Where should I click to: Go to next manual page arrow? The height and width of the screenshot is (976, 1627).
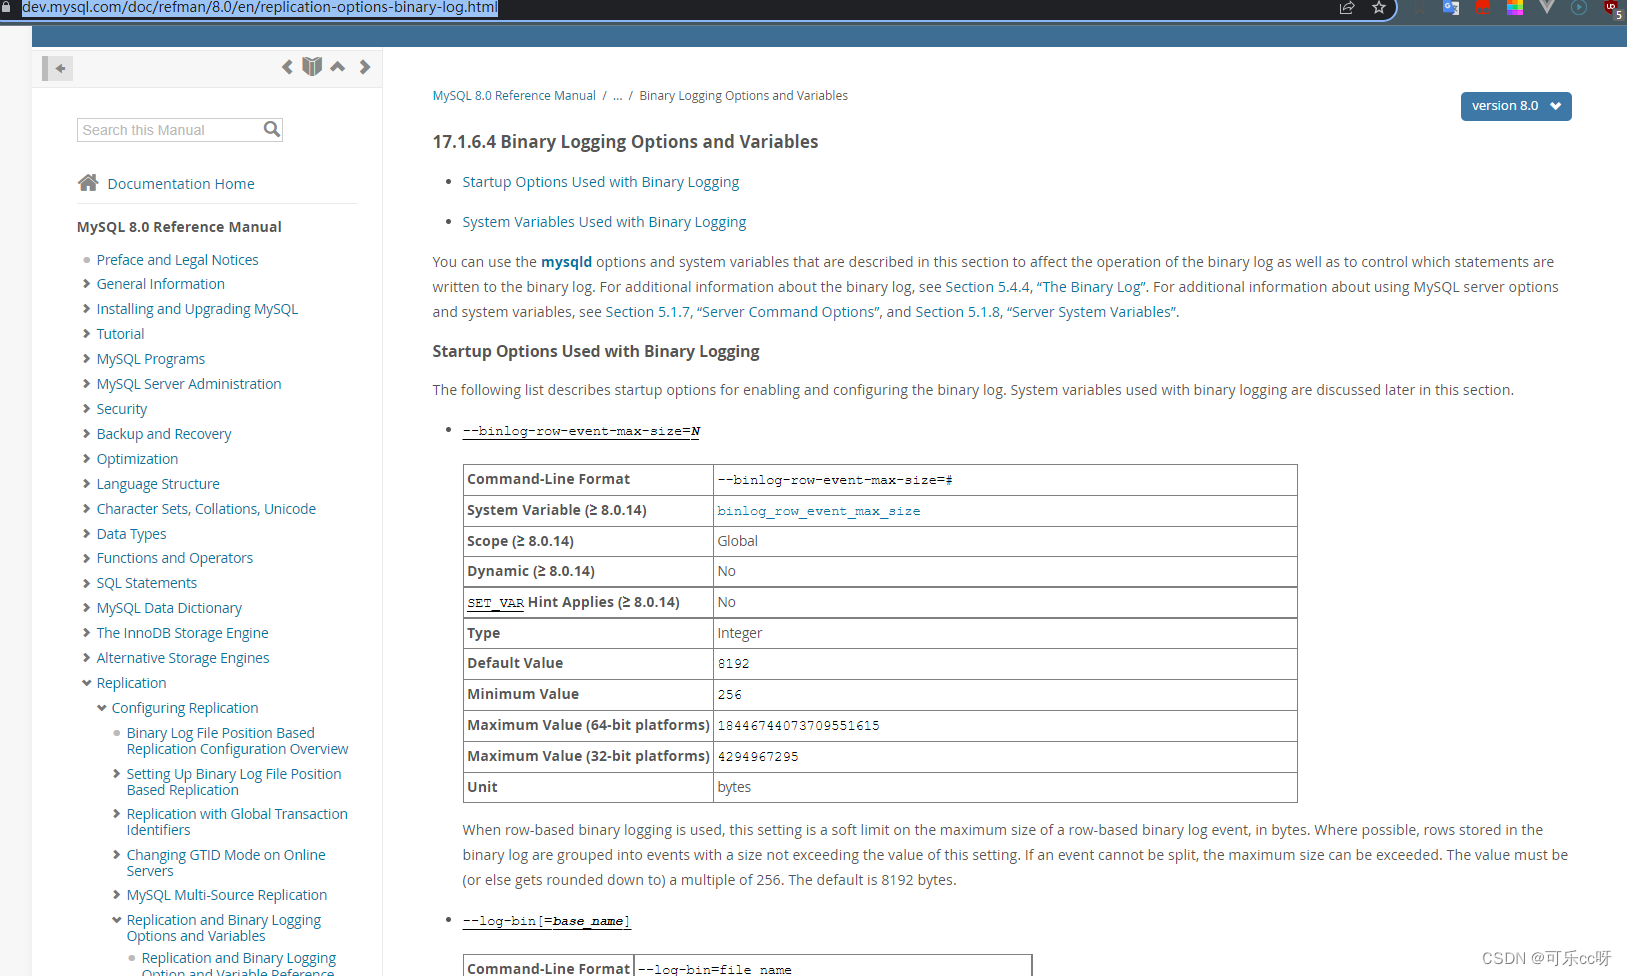point(365,67)
